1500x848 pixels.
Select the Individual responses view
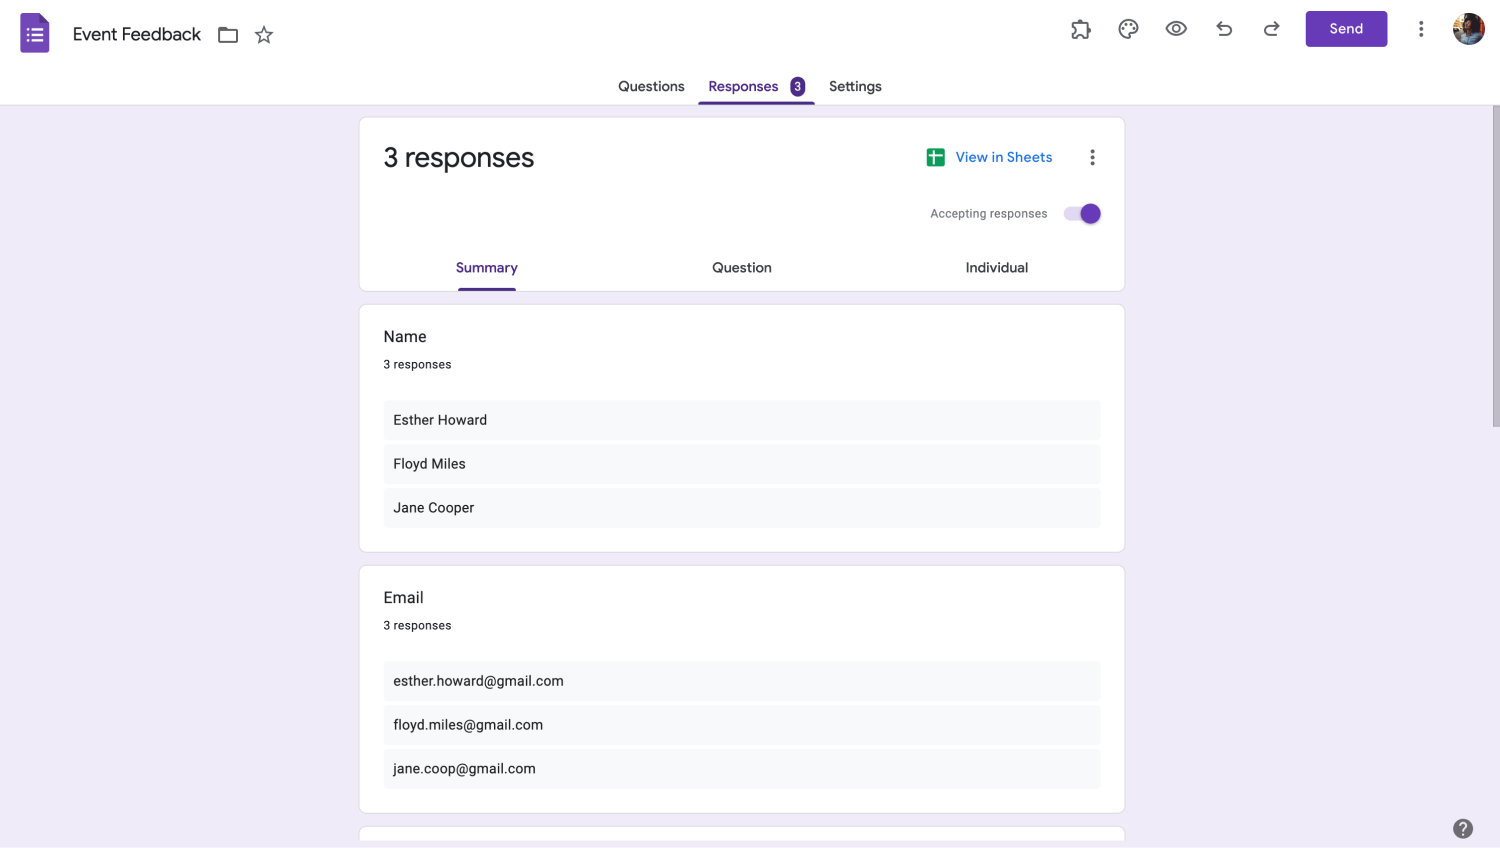coord(997,267)
